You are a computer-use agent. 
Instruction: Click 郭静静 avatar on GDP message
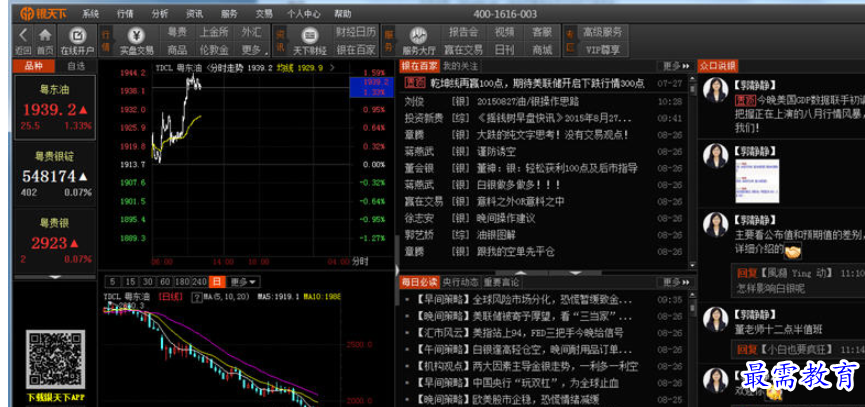[x=715, y=90]
